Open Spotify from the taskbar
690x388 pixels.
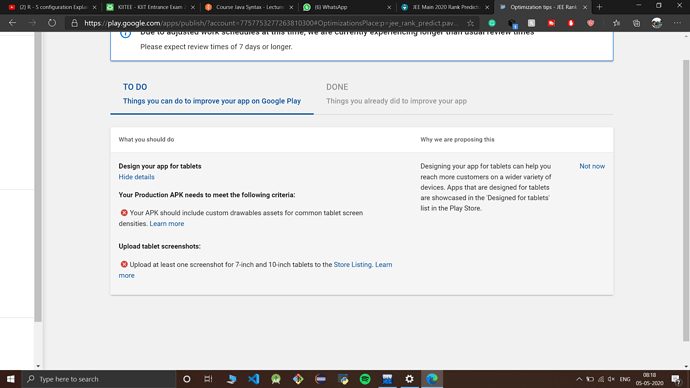(x=365, y=379)
